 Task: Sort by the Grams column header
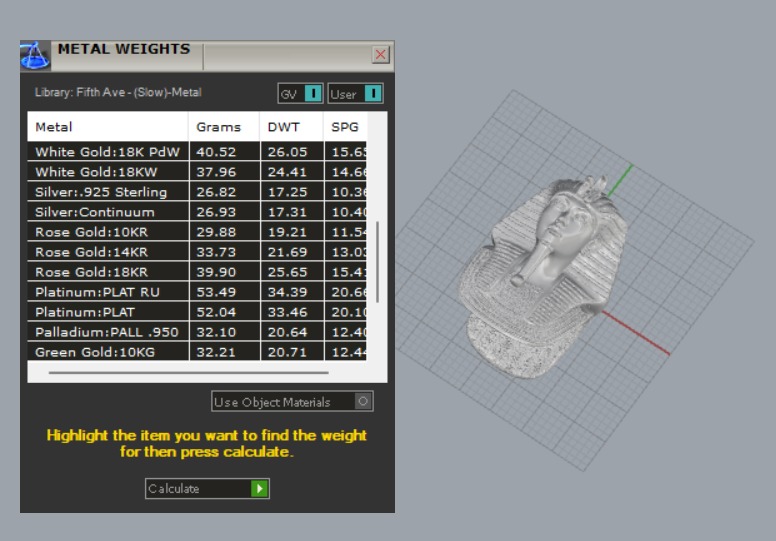224,127
